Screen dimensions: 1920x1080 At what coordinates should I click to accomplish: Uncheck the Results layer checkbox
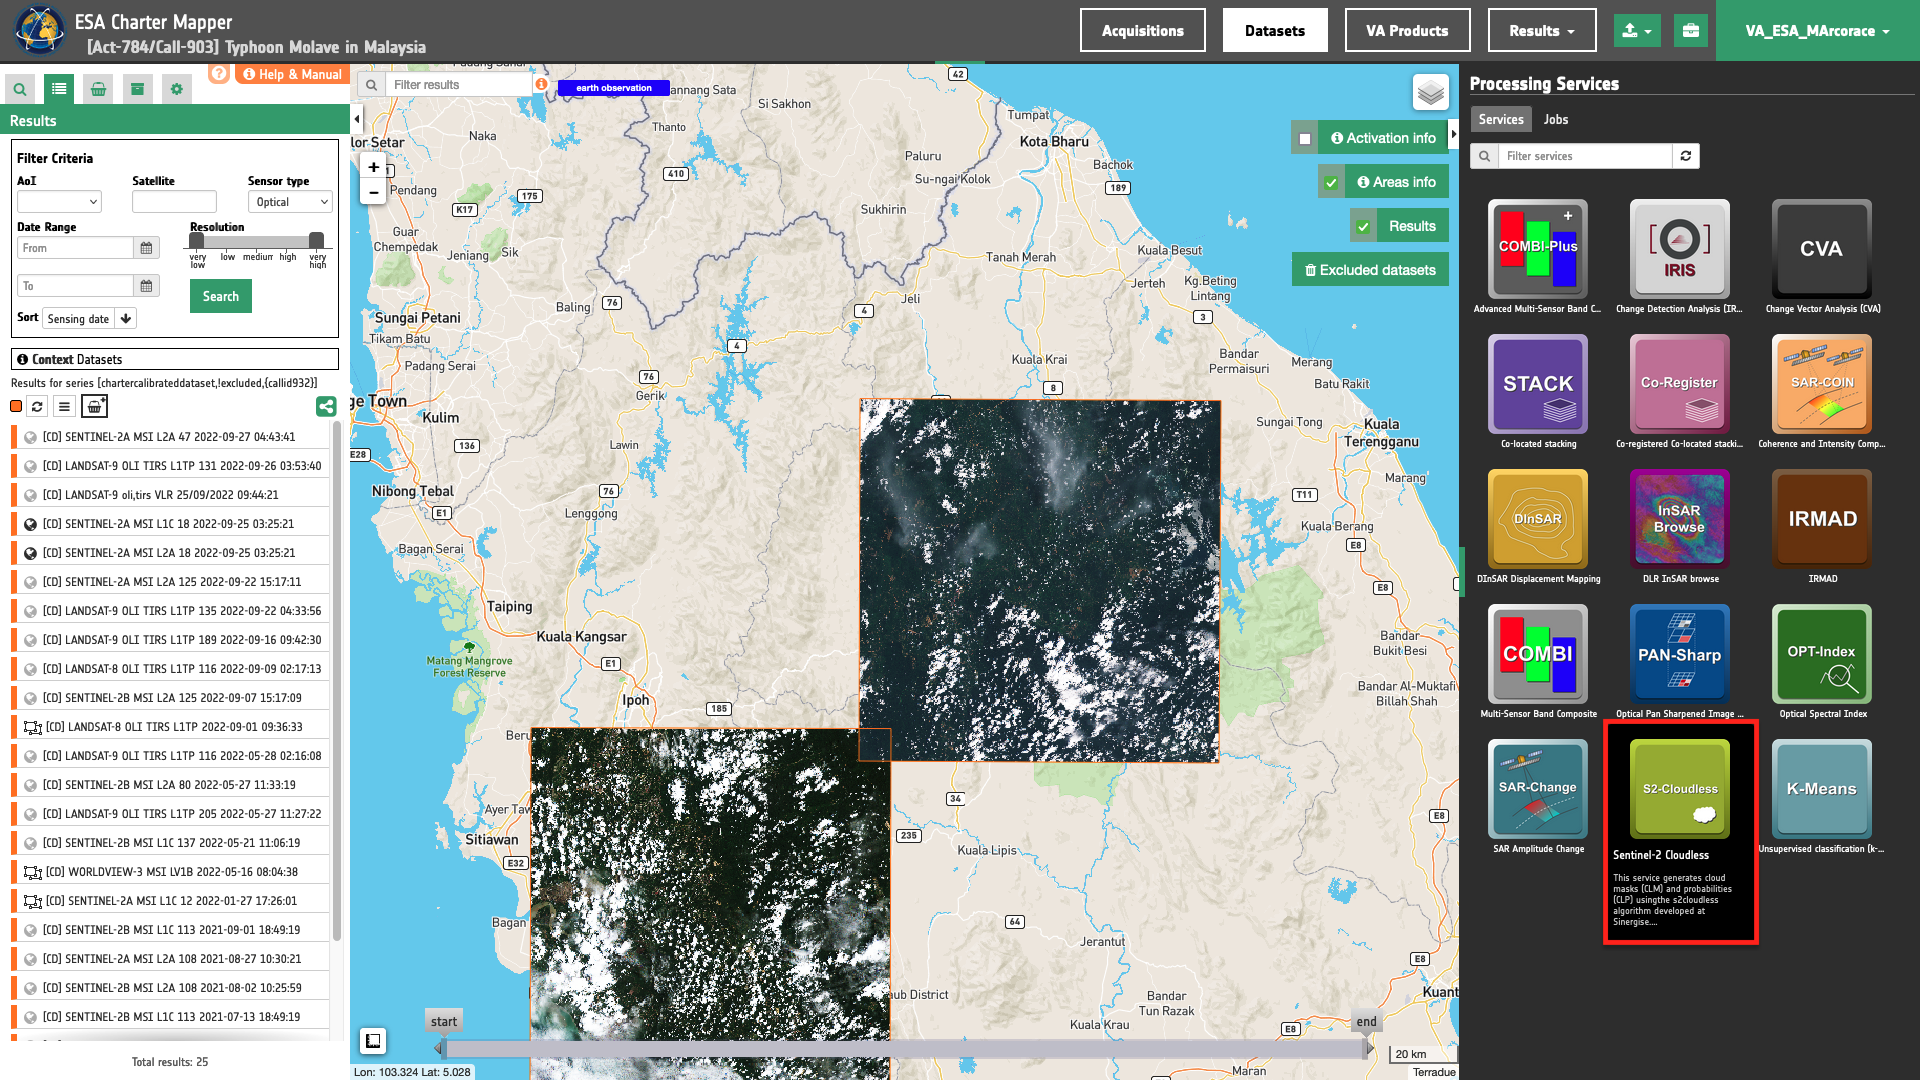[x=1363, y=227]
